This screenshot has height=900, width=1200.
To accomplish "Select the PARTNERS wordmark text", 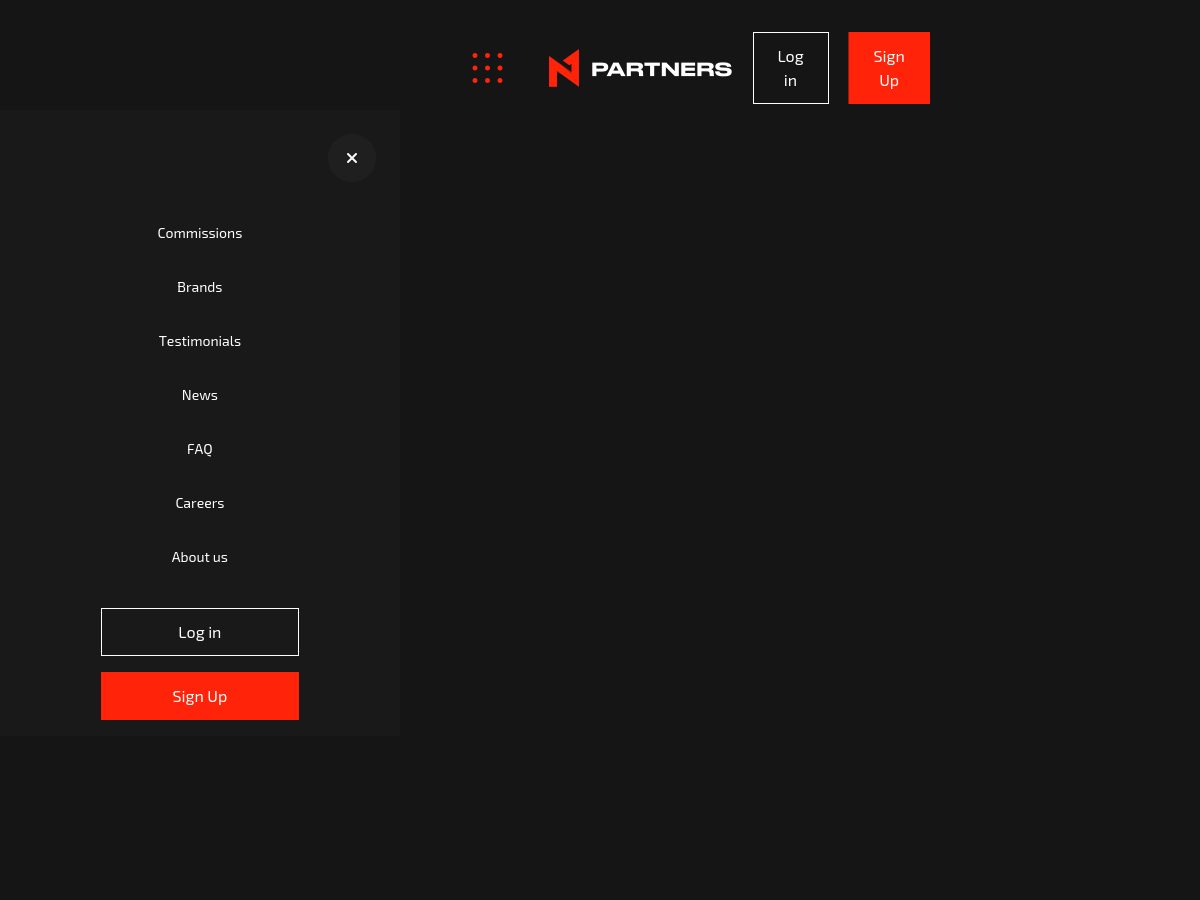I will 663,68.
